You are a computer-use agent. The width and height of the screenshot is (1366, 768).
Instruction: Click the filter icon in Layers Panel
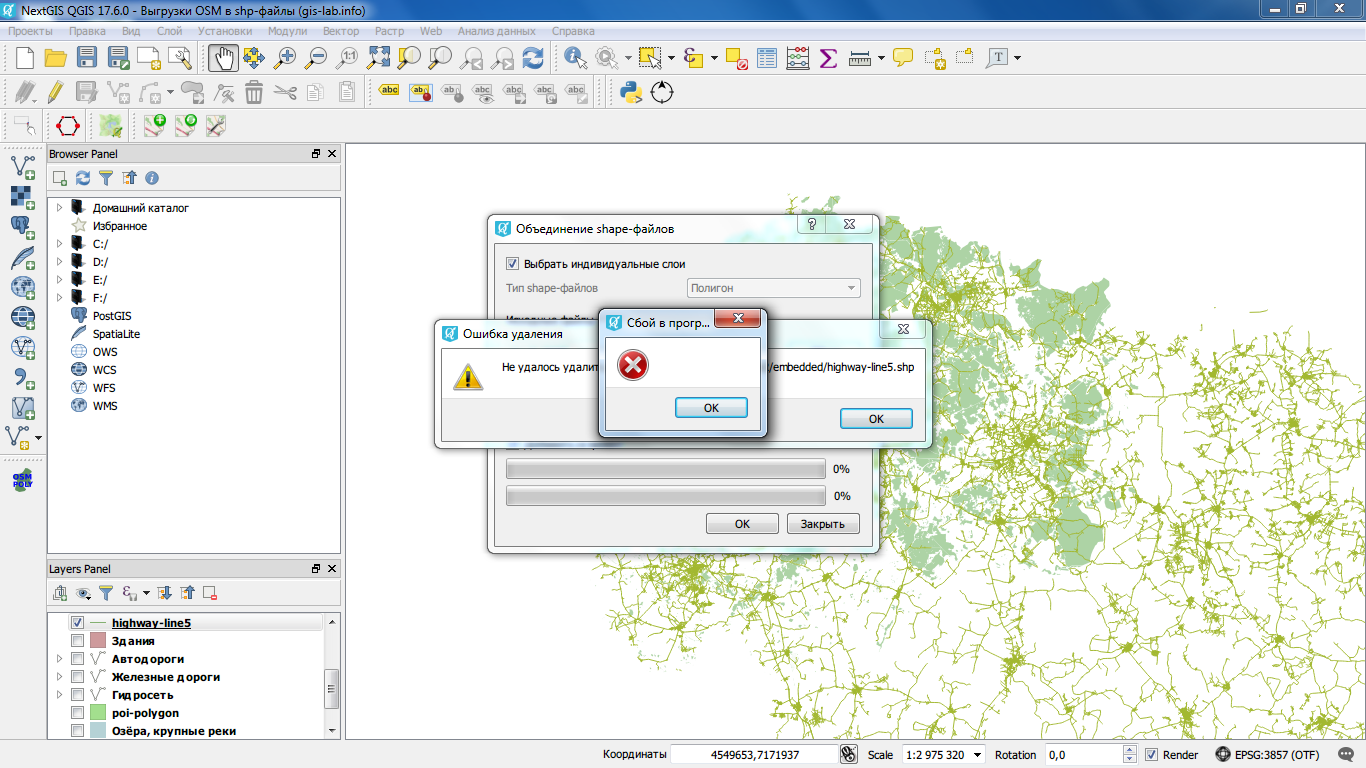tap(105, 593)
